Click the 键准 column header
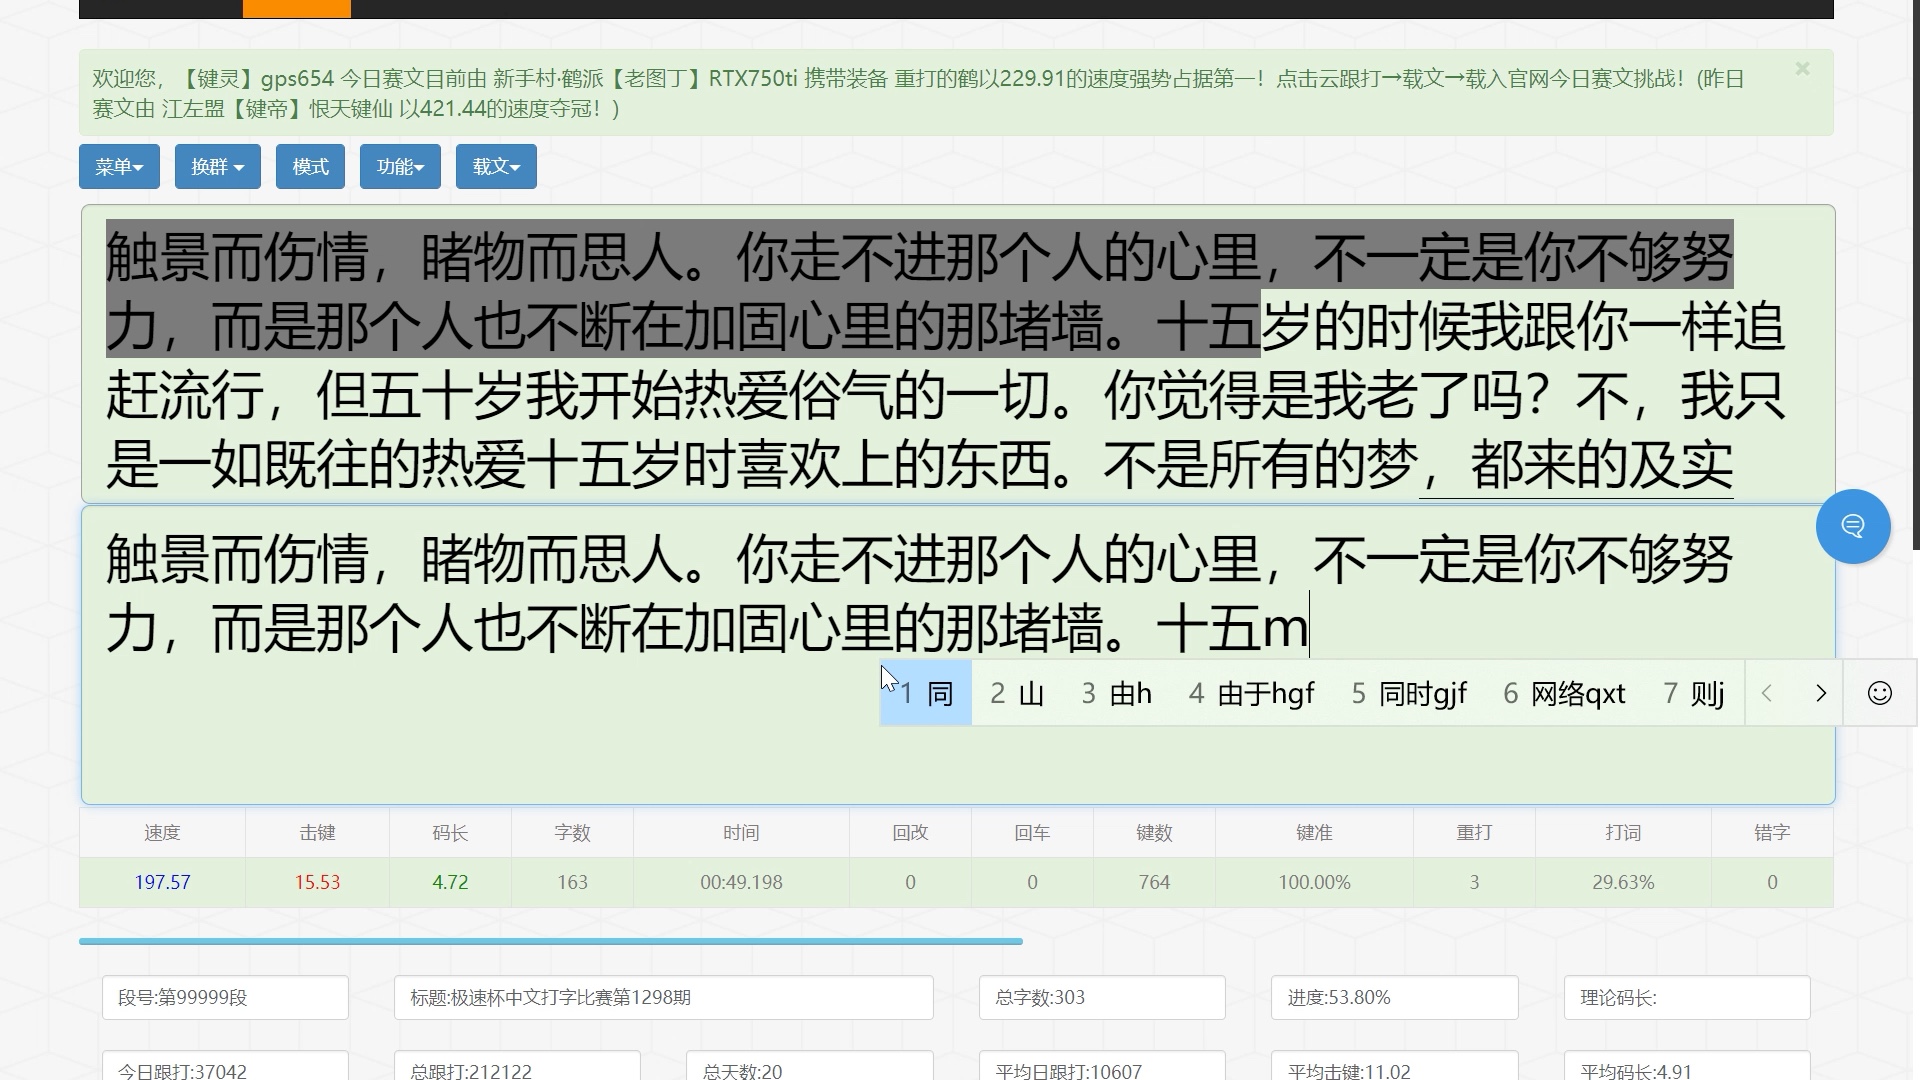 (x=1314, y=833)
